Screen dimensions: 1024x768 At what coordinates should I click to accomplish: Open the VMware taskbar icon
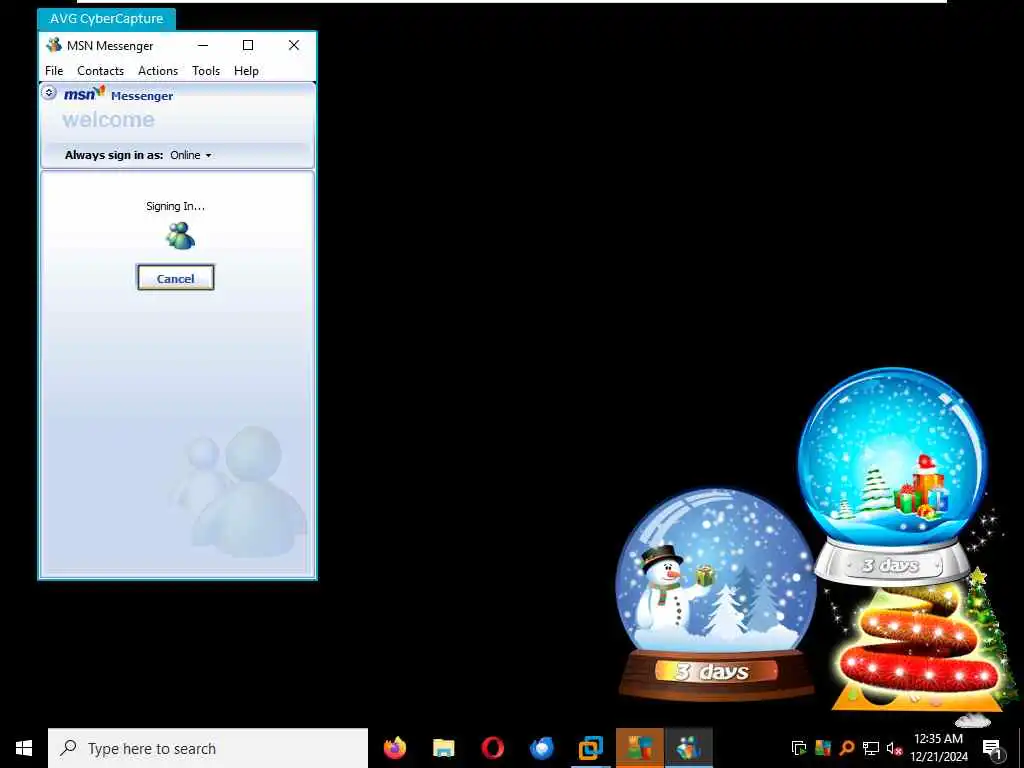click(x=590, y=748)
